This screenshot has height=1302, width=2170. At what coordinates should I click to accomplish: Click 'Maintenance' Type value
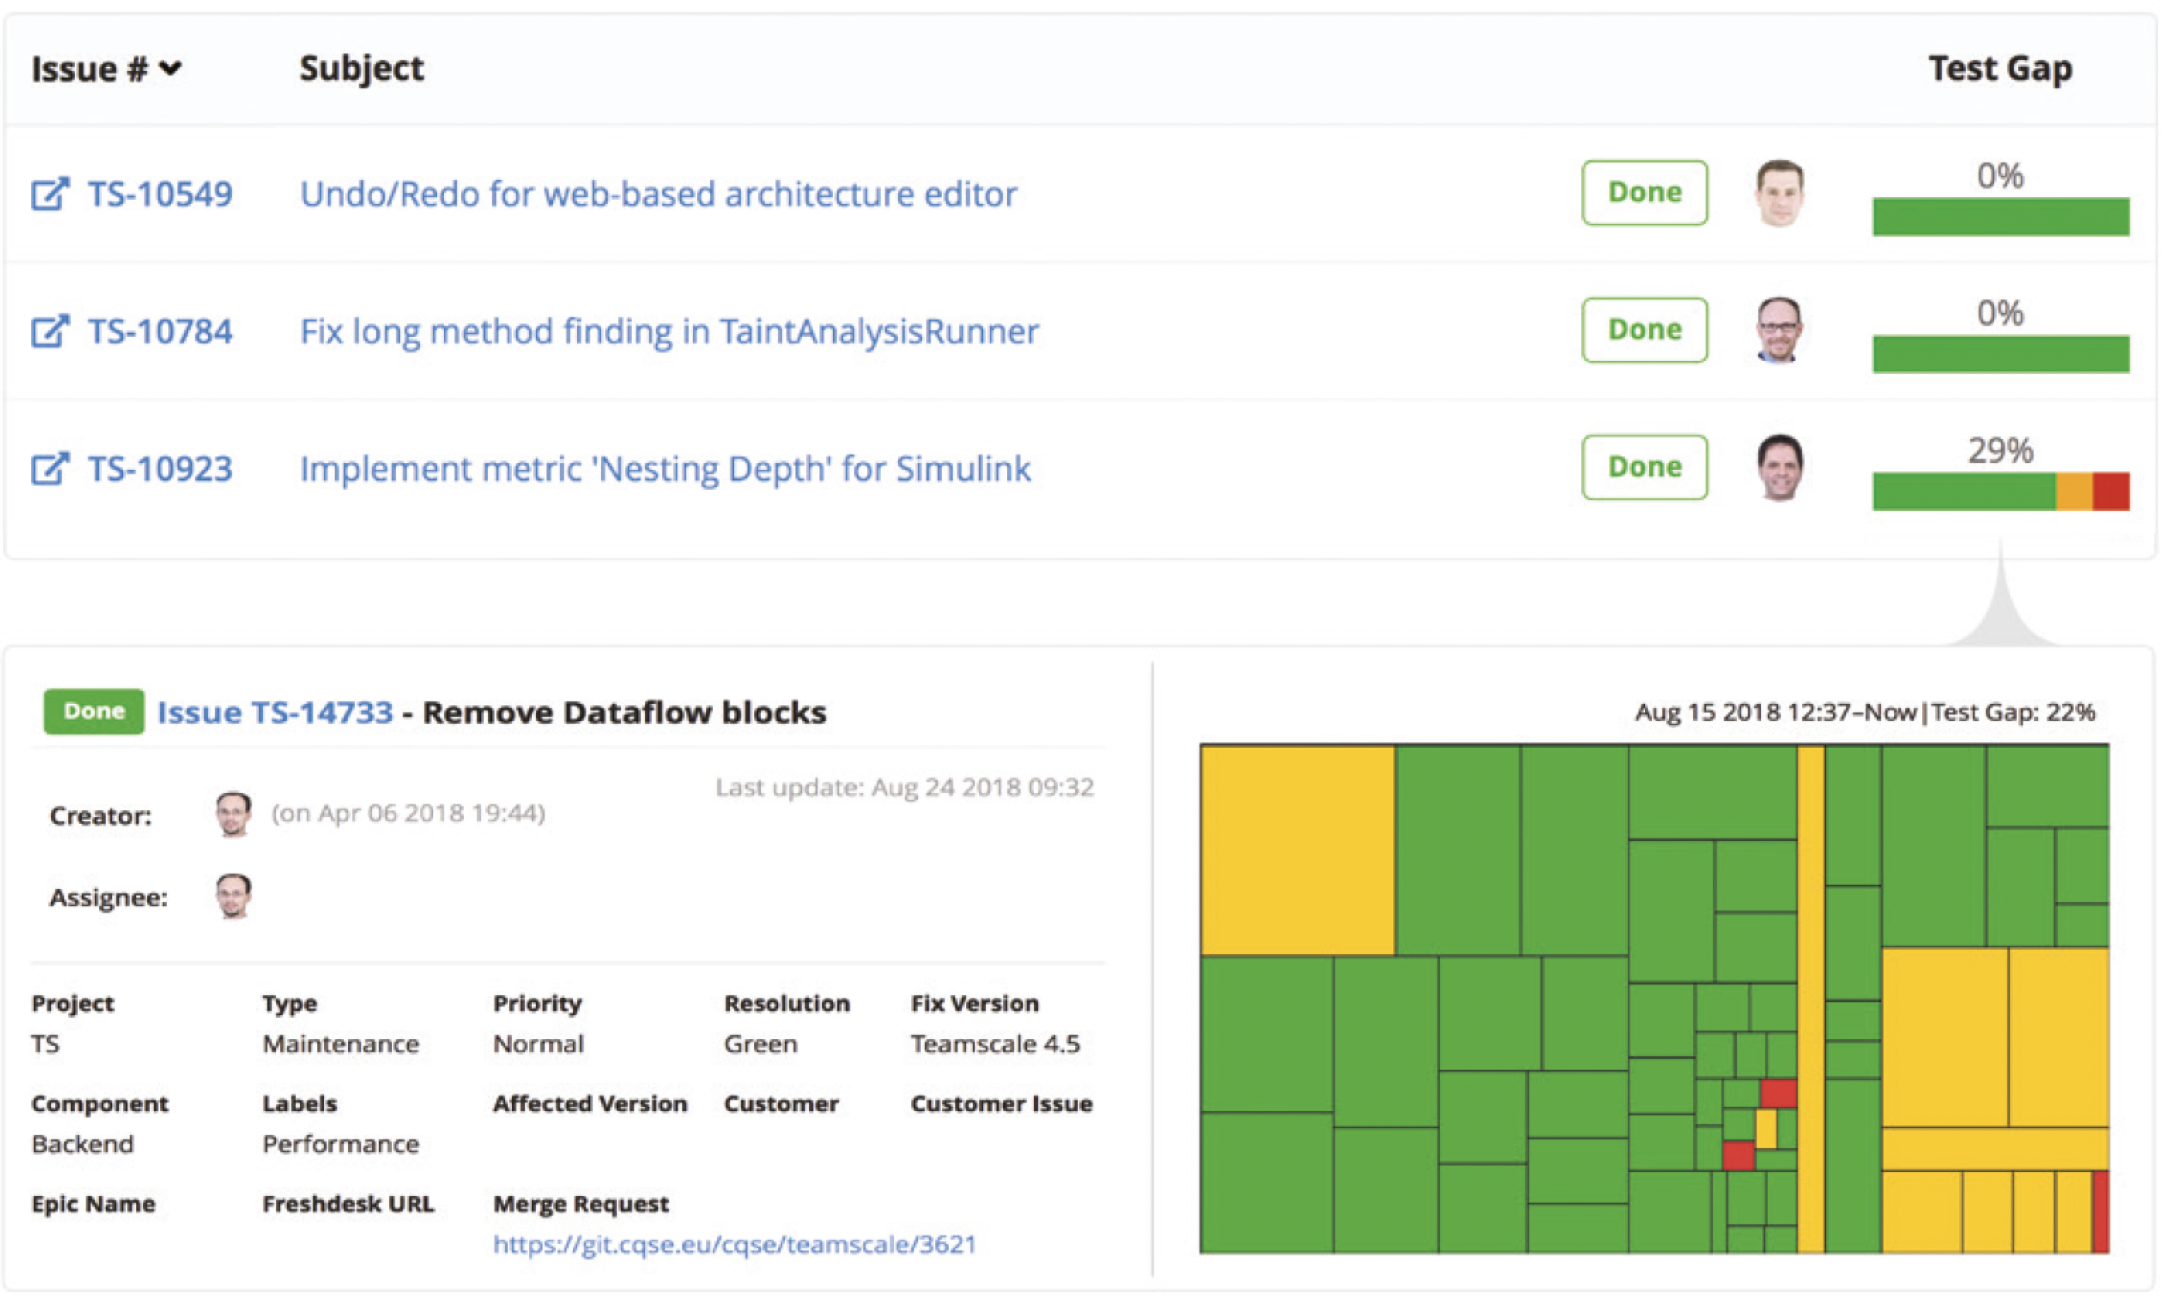[x=341, y=1044]
